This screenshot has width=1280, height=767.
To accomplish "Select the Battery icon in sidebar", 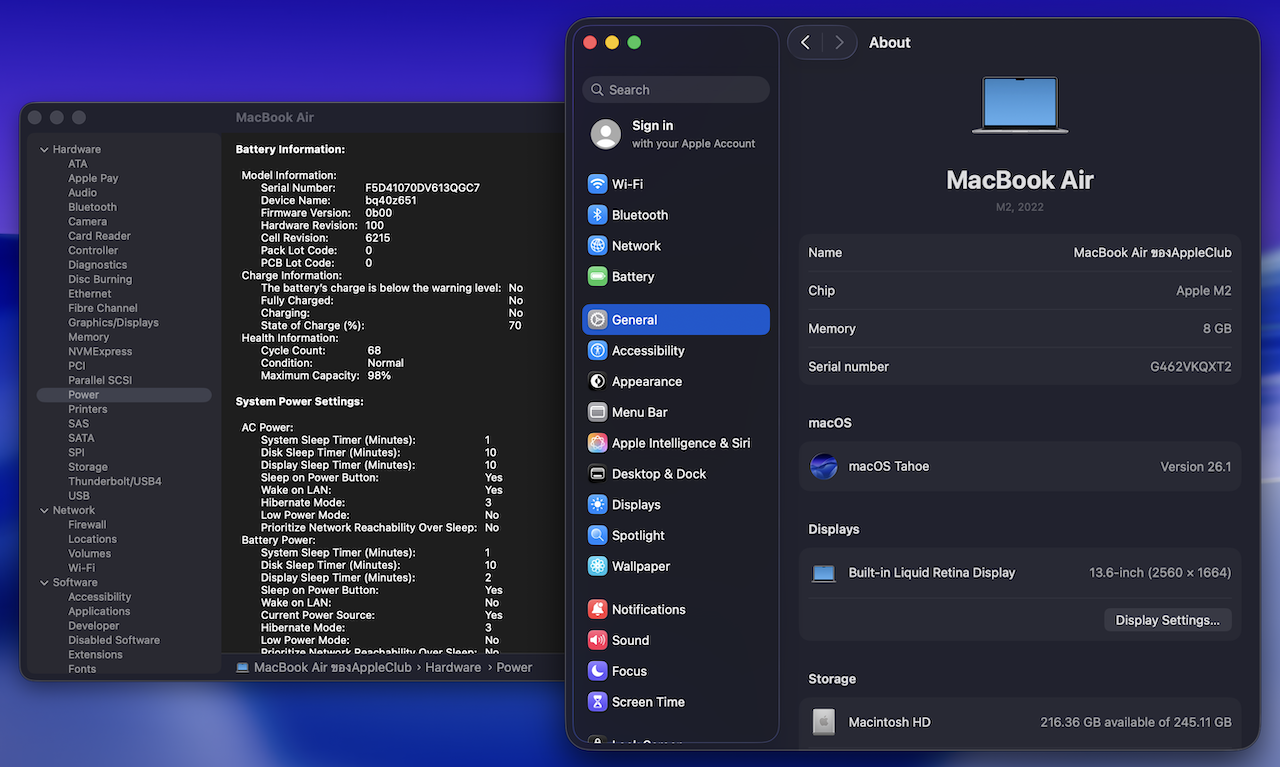I will click(x=597, y=277).
